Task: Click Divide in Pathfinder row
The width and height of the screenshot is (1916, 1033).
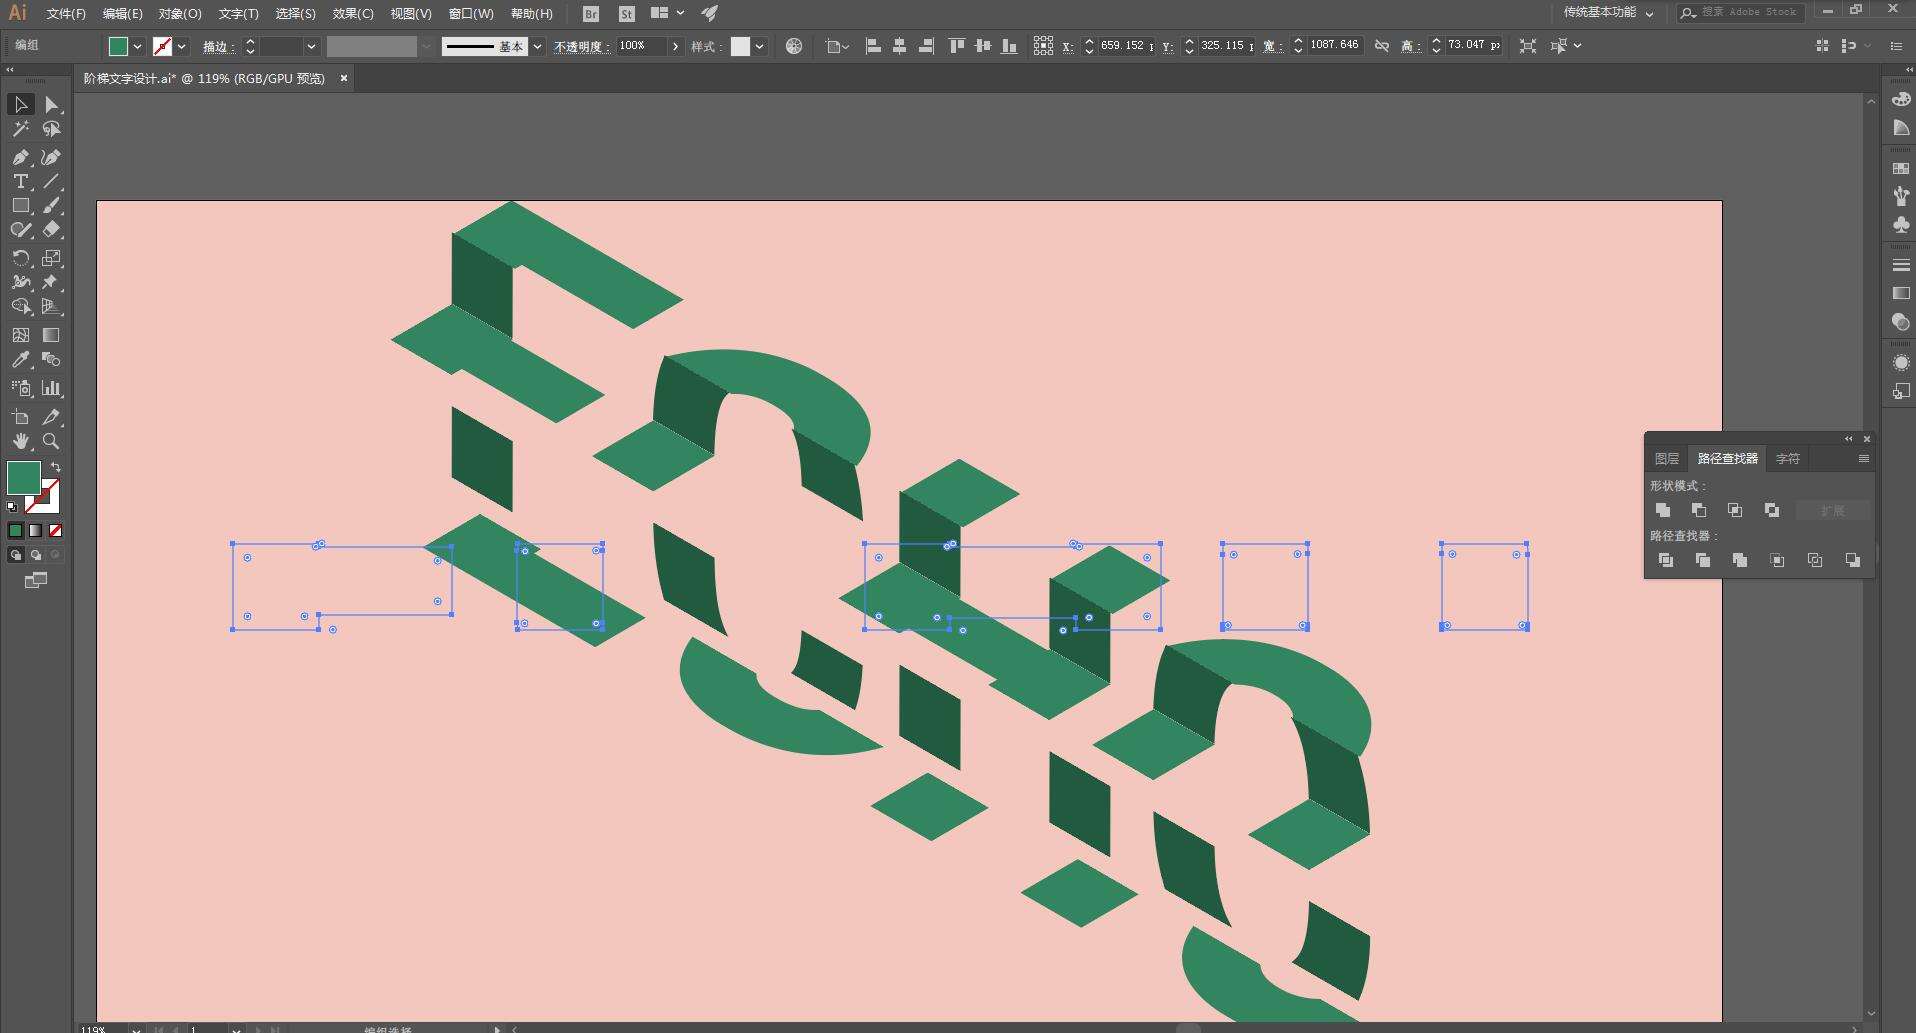Action: point(1666,560)
